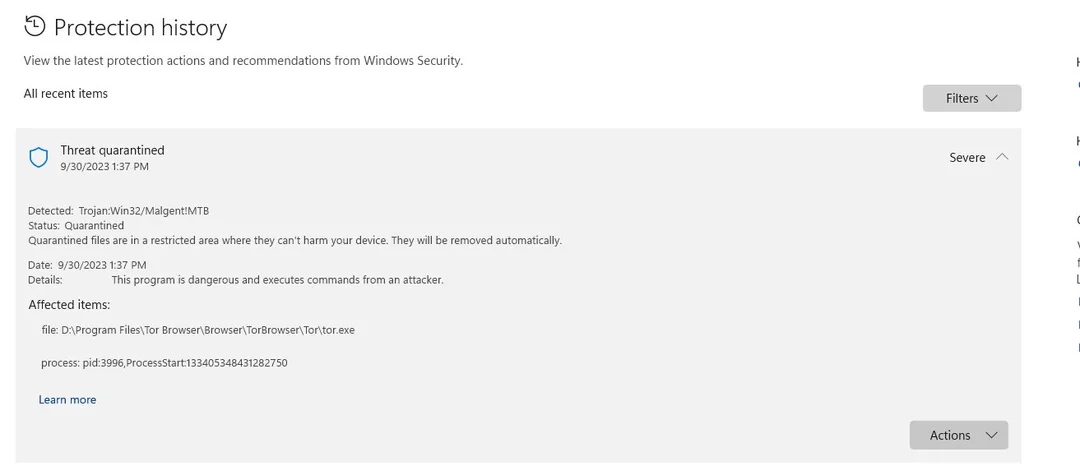The image size is (1080, 475).
Task: Click the Status: Quarantined line
Action: (x=76, y=226)
